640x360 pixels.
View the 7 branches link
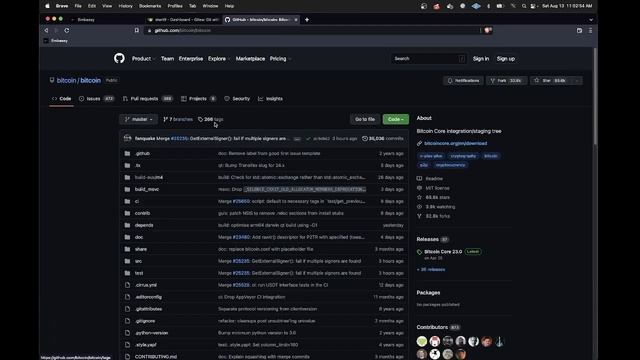[x=178, y=119]
